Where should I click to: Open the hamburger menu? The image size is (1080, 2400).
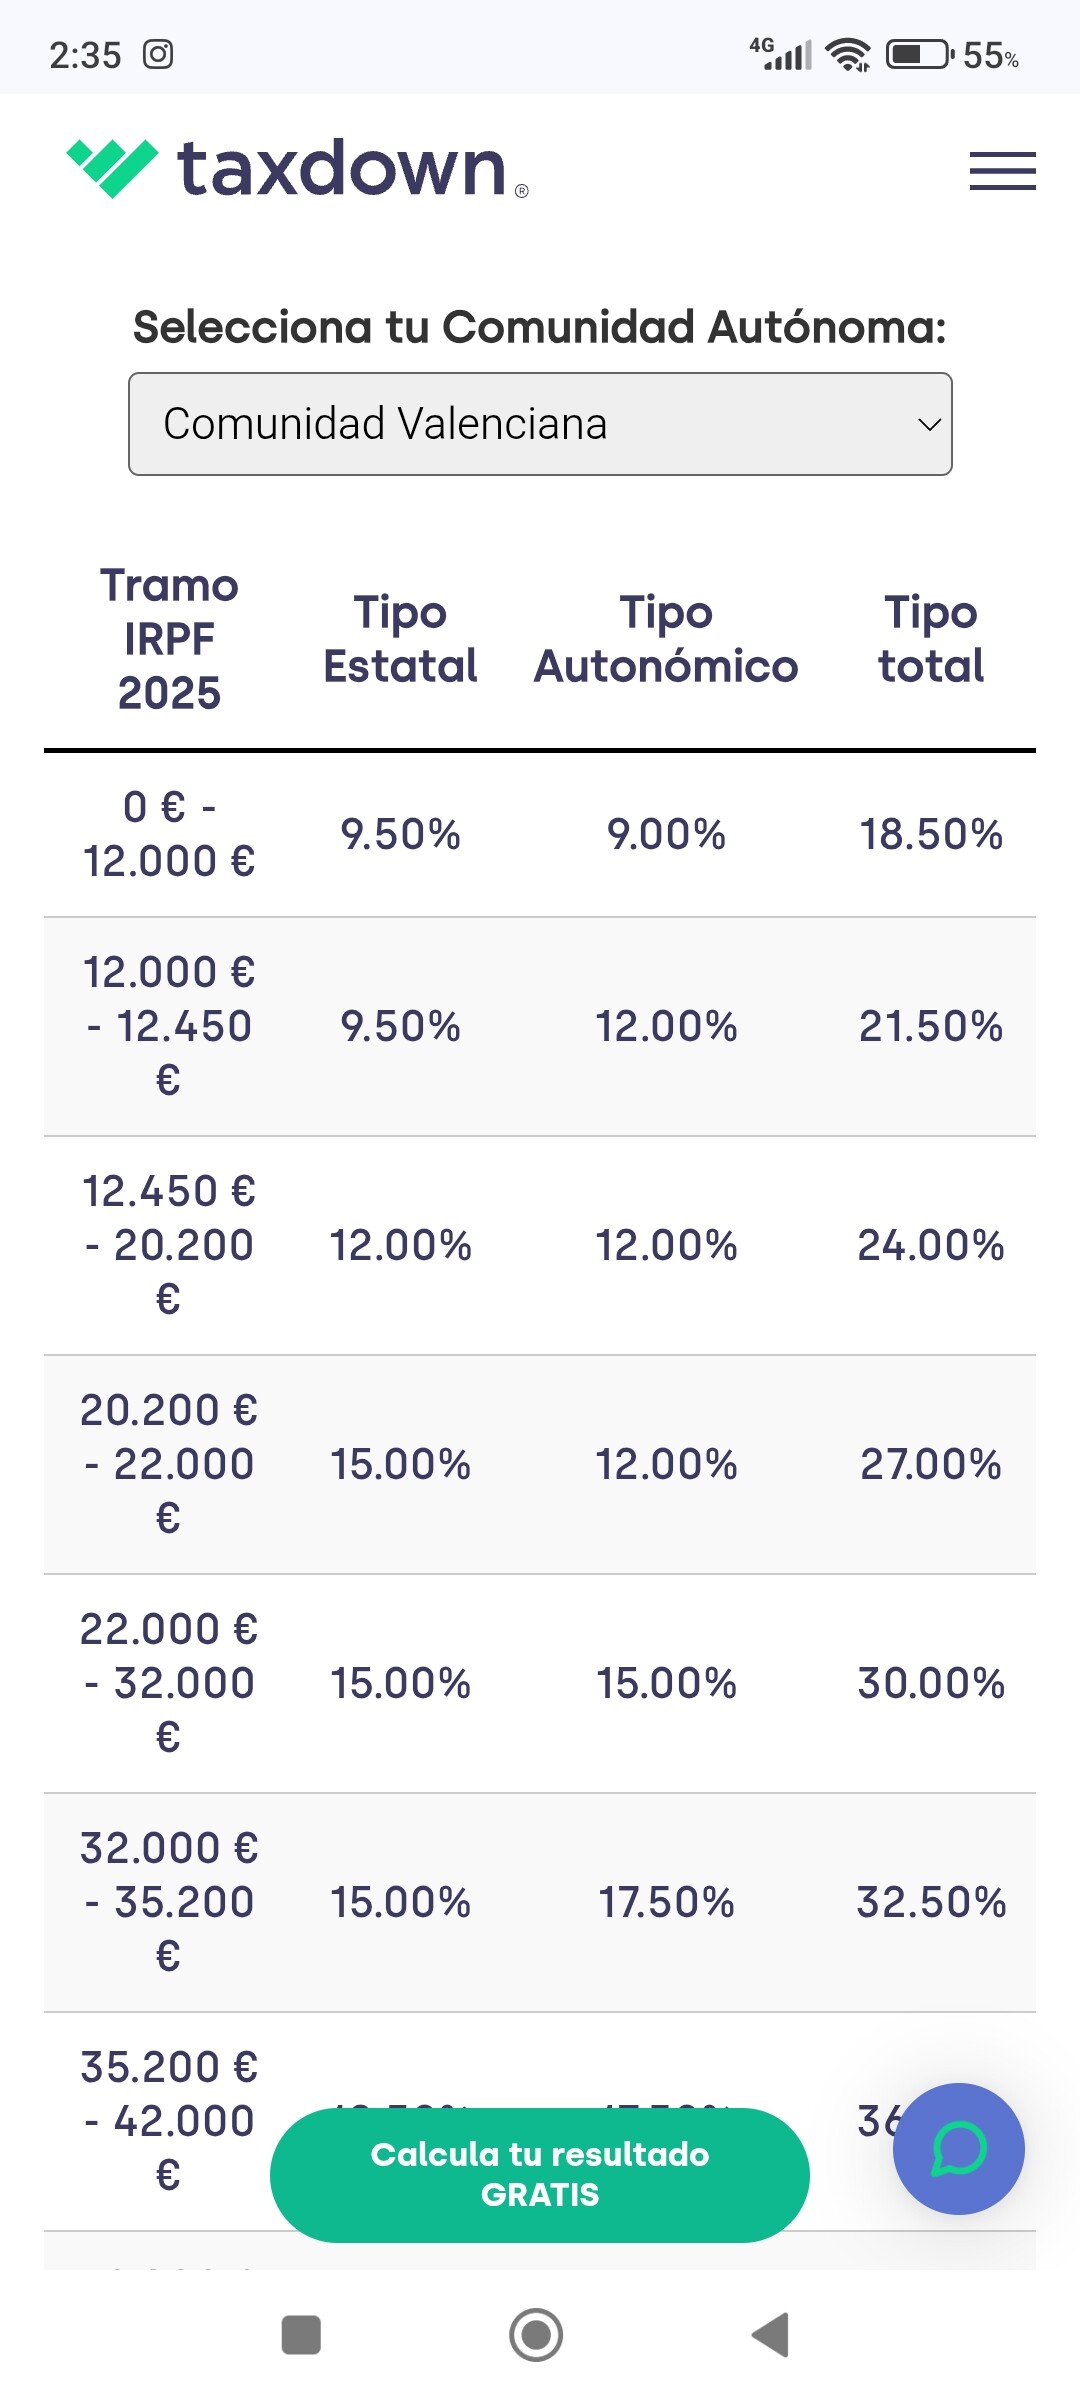1002,171
